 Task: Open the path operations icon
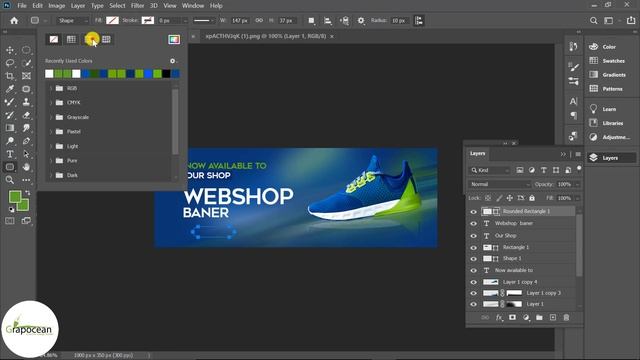pyautogui.click(x=311, y=20)
